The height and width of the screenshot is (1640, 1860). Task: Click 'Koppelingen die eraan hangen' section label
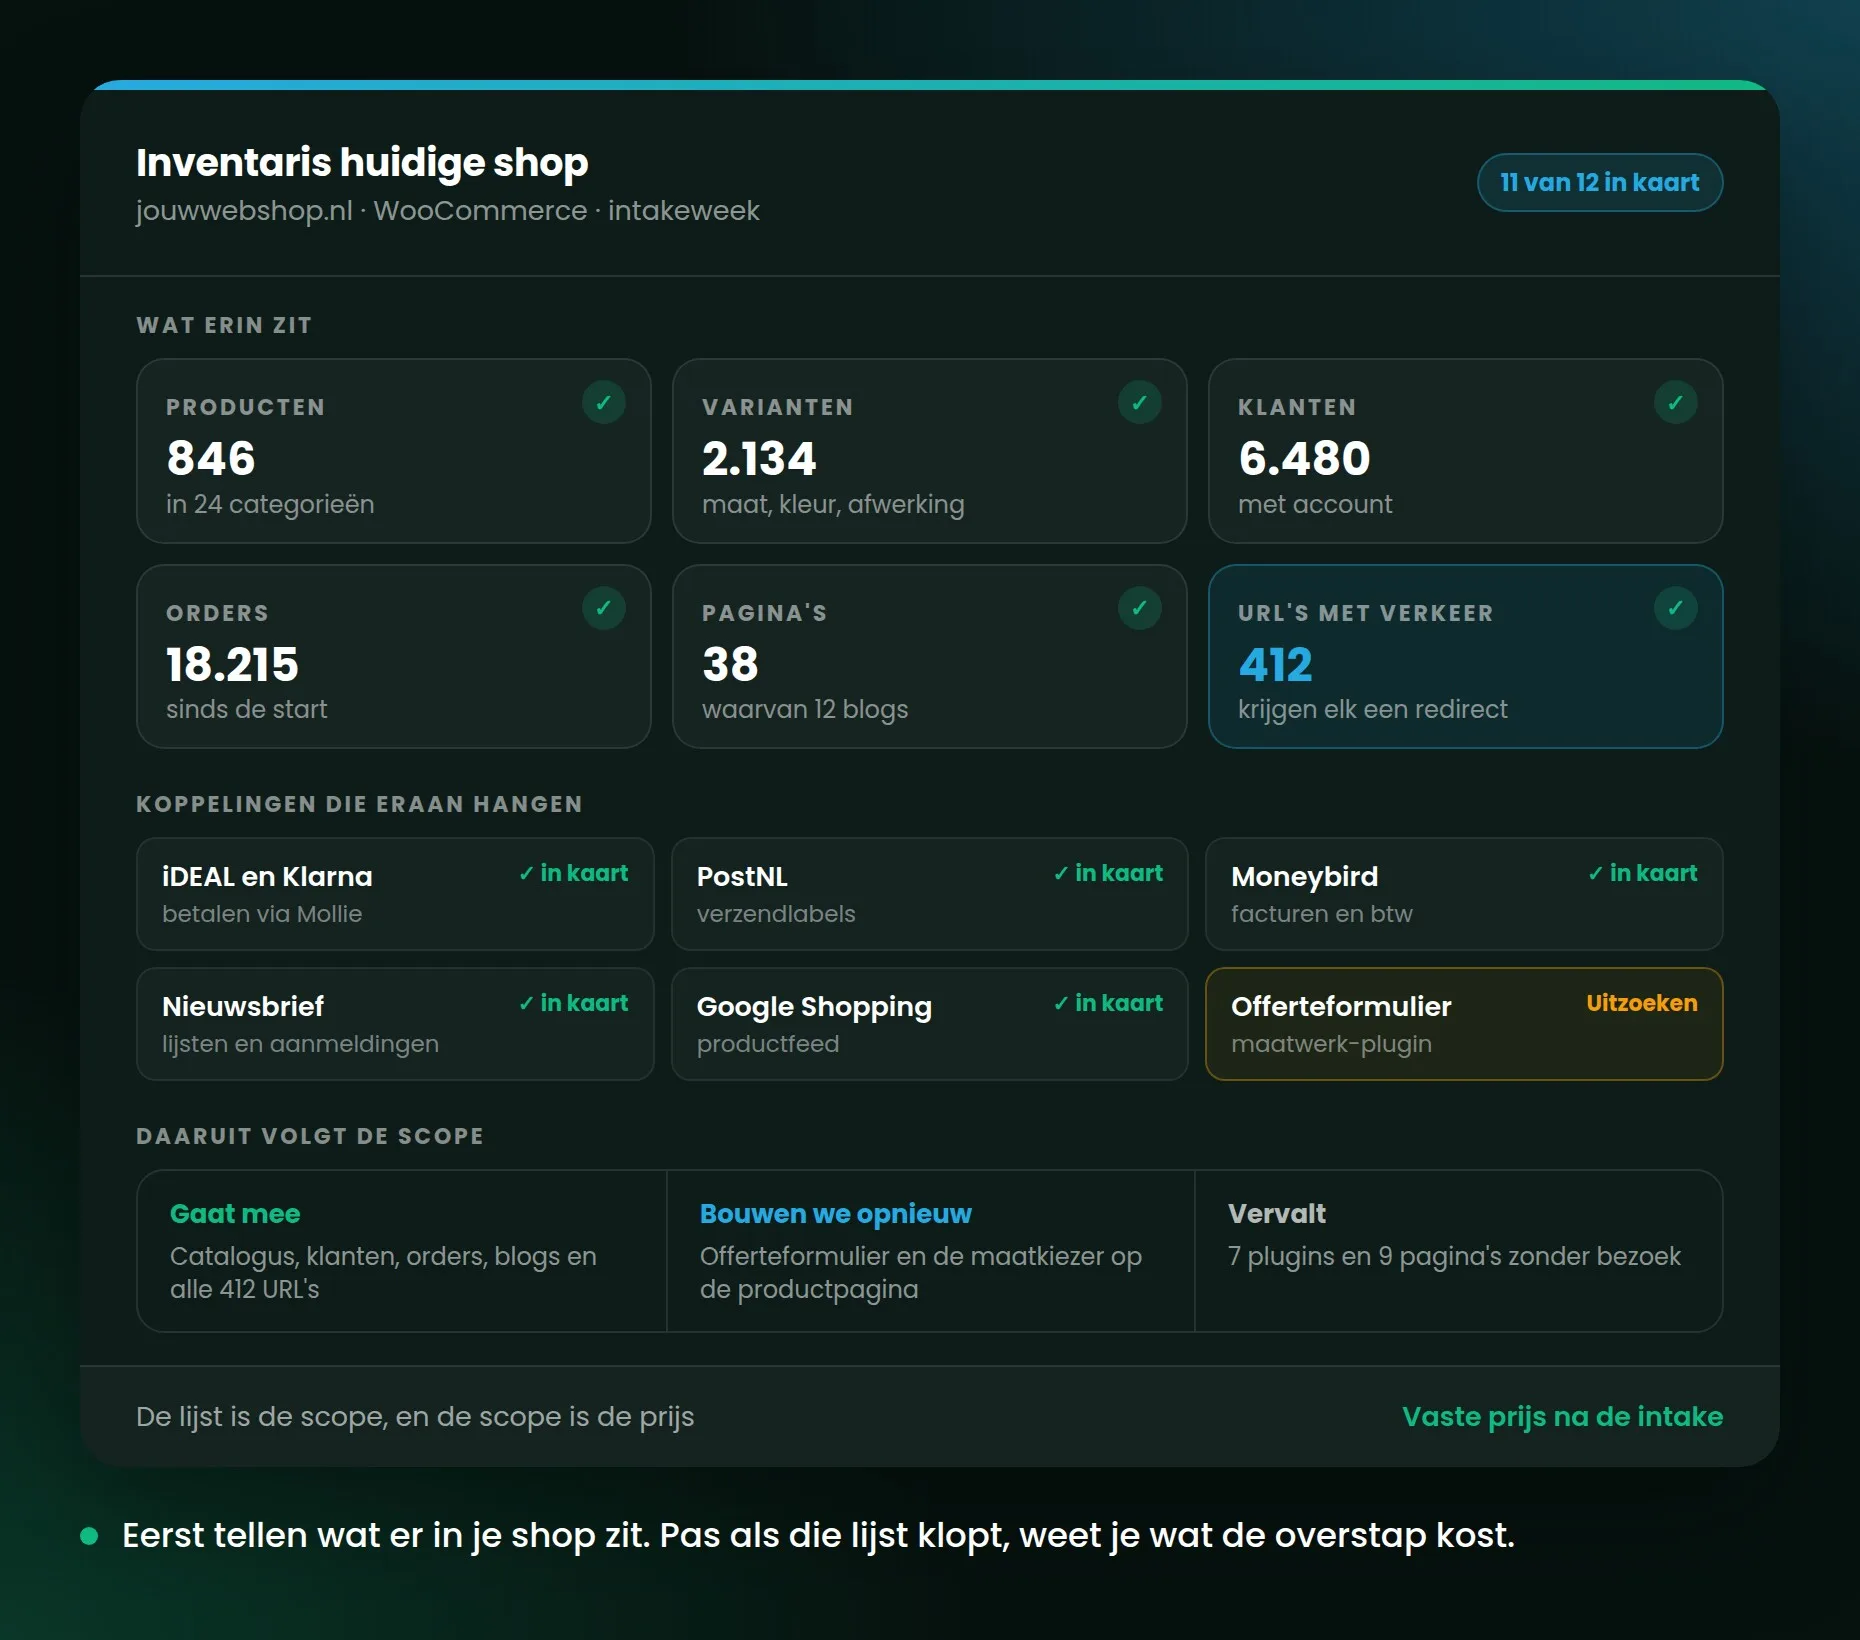359,804
